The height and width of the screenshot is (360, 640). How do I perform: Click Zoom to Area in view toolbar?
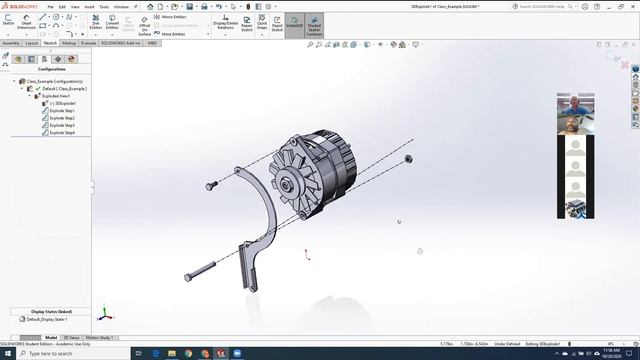319,44
